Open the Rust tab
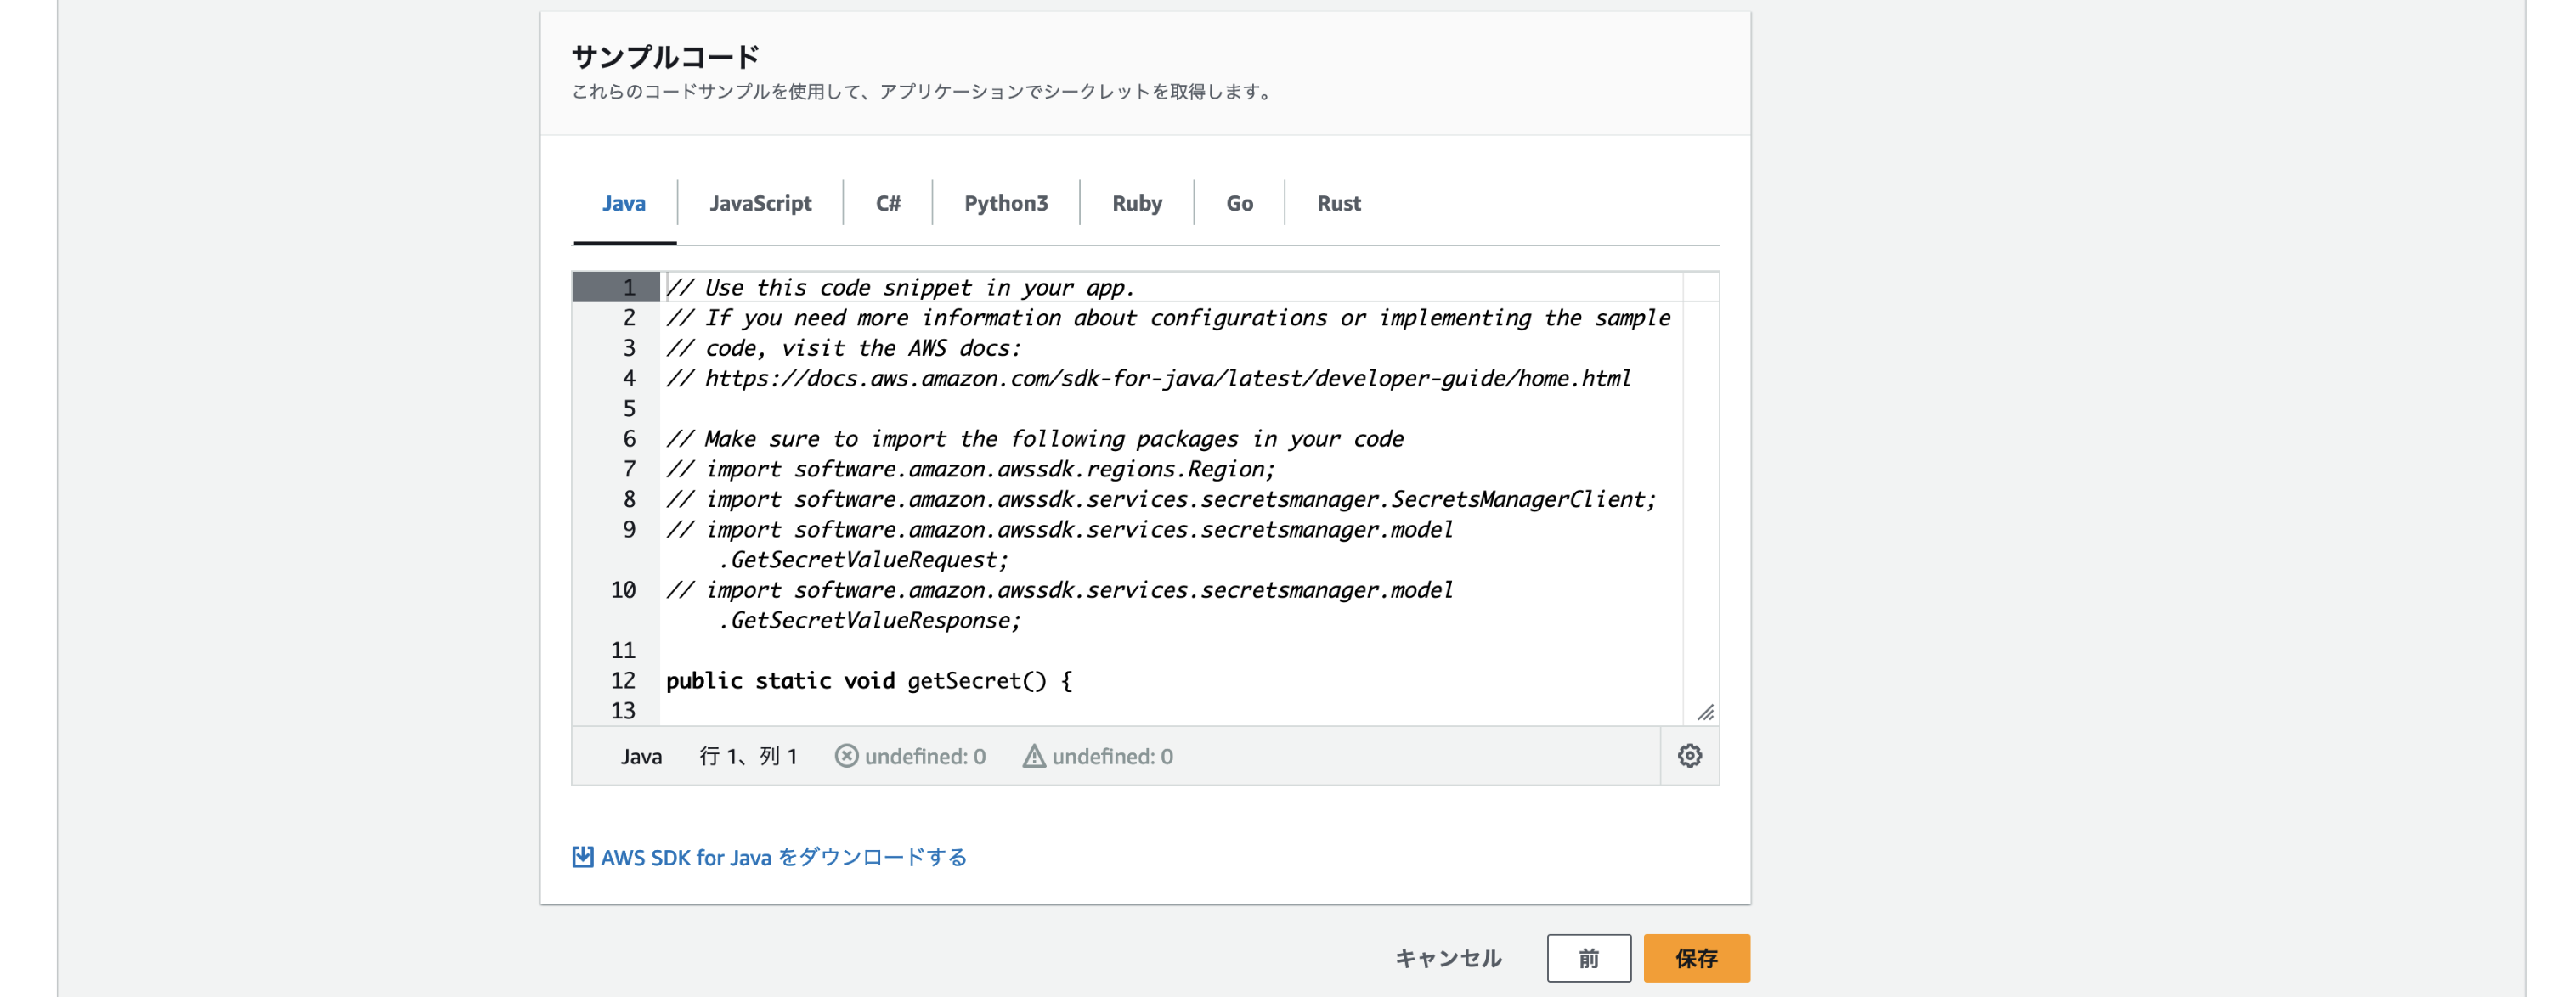The width and height of the screenshot is (2576, 997). point(1338,203)
